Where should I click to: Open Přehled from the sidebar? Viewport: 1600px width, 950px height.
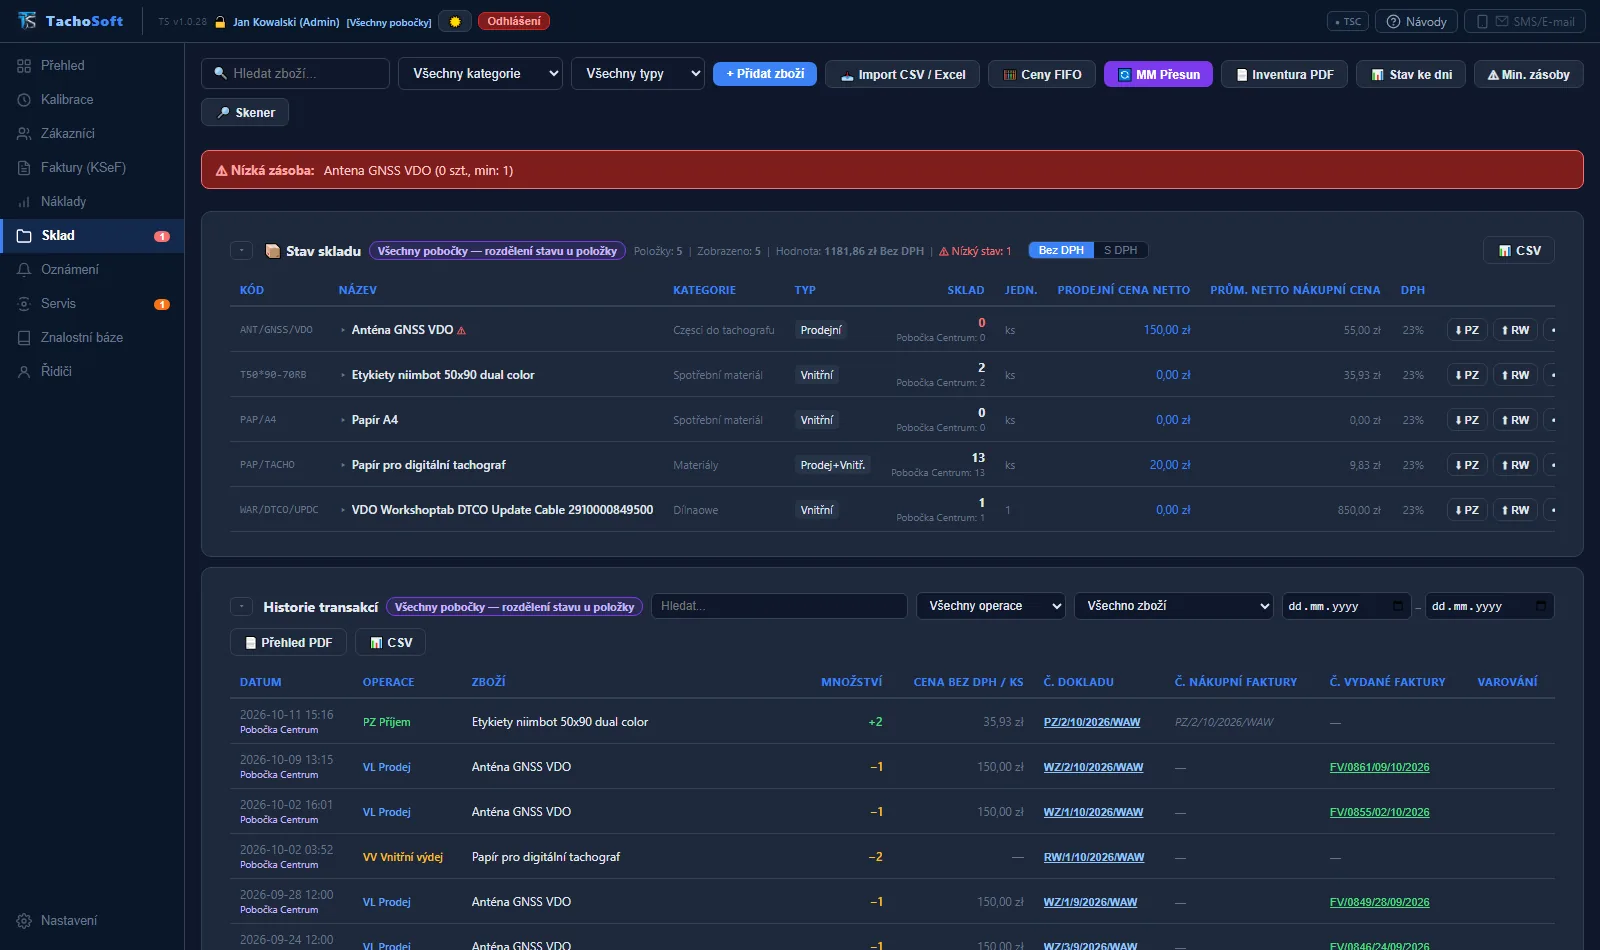pyautogui.click(x=62, y=65)
